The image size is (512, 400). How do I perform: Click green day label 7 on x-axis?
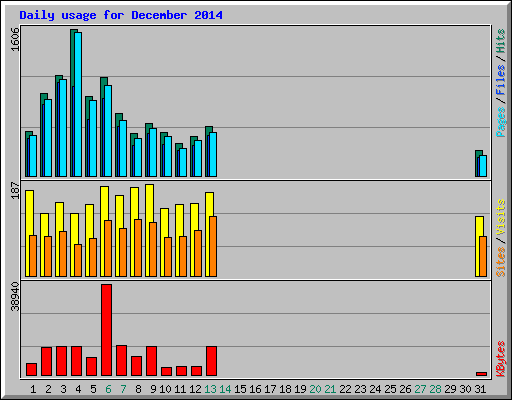coord(123,389)
